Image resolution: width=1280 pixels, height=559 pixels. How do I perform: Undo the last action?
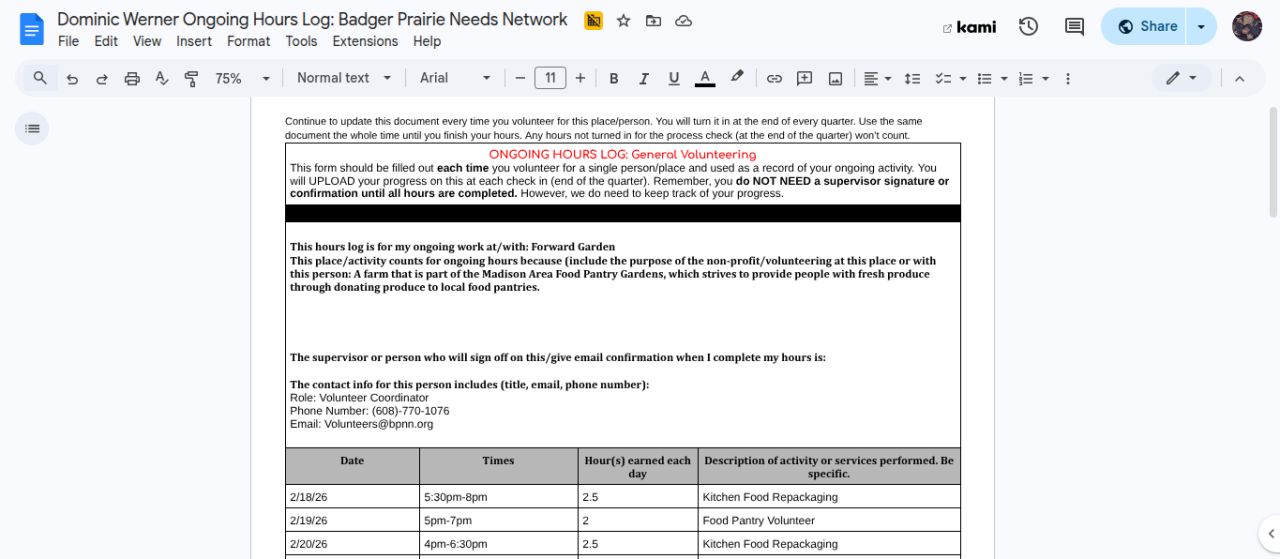click(x=72, y=78)
